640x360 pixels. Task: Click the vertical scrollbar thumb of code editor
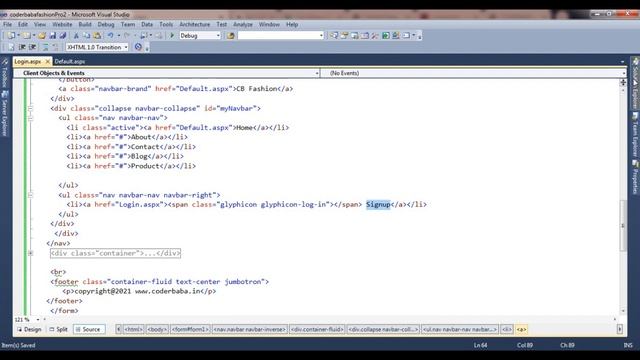(x=623, y=225)
